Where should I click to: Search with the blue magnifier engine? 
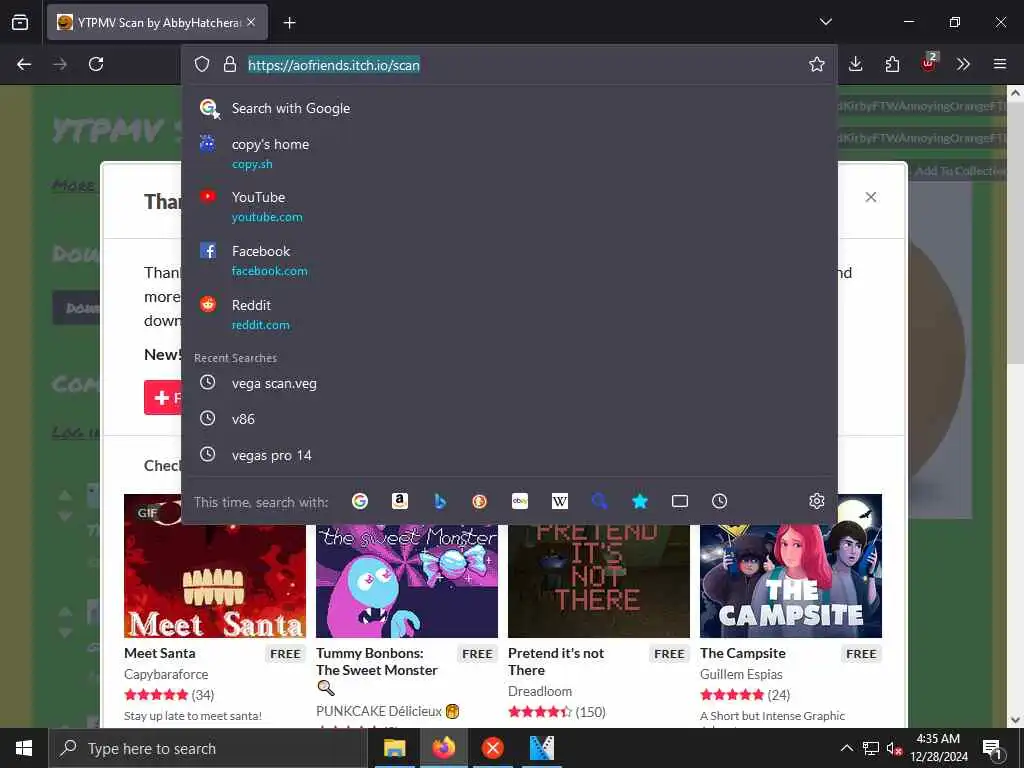pos(600,501)
